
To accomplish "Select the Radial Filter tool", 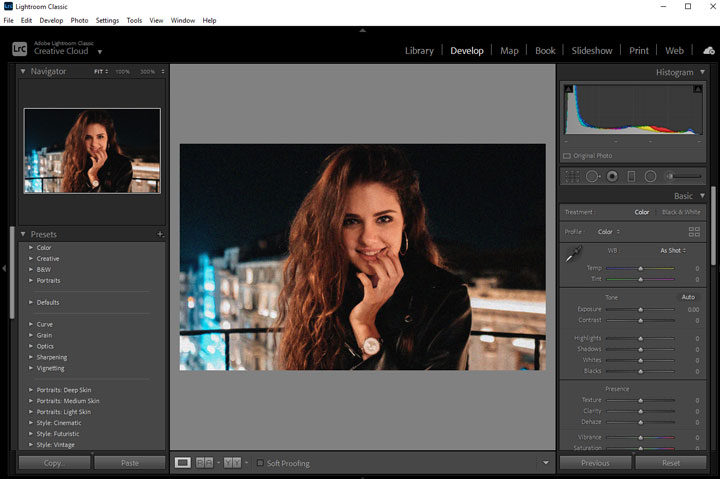I will (x=650, y=176).
